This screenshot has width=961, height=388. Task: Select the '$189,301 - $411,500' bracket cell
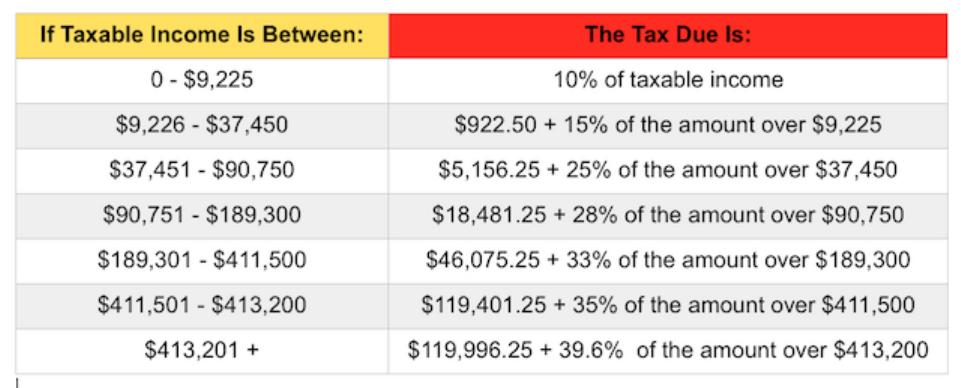click(202, 261)
